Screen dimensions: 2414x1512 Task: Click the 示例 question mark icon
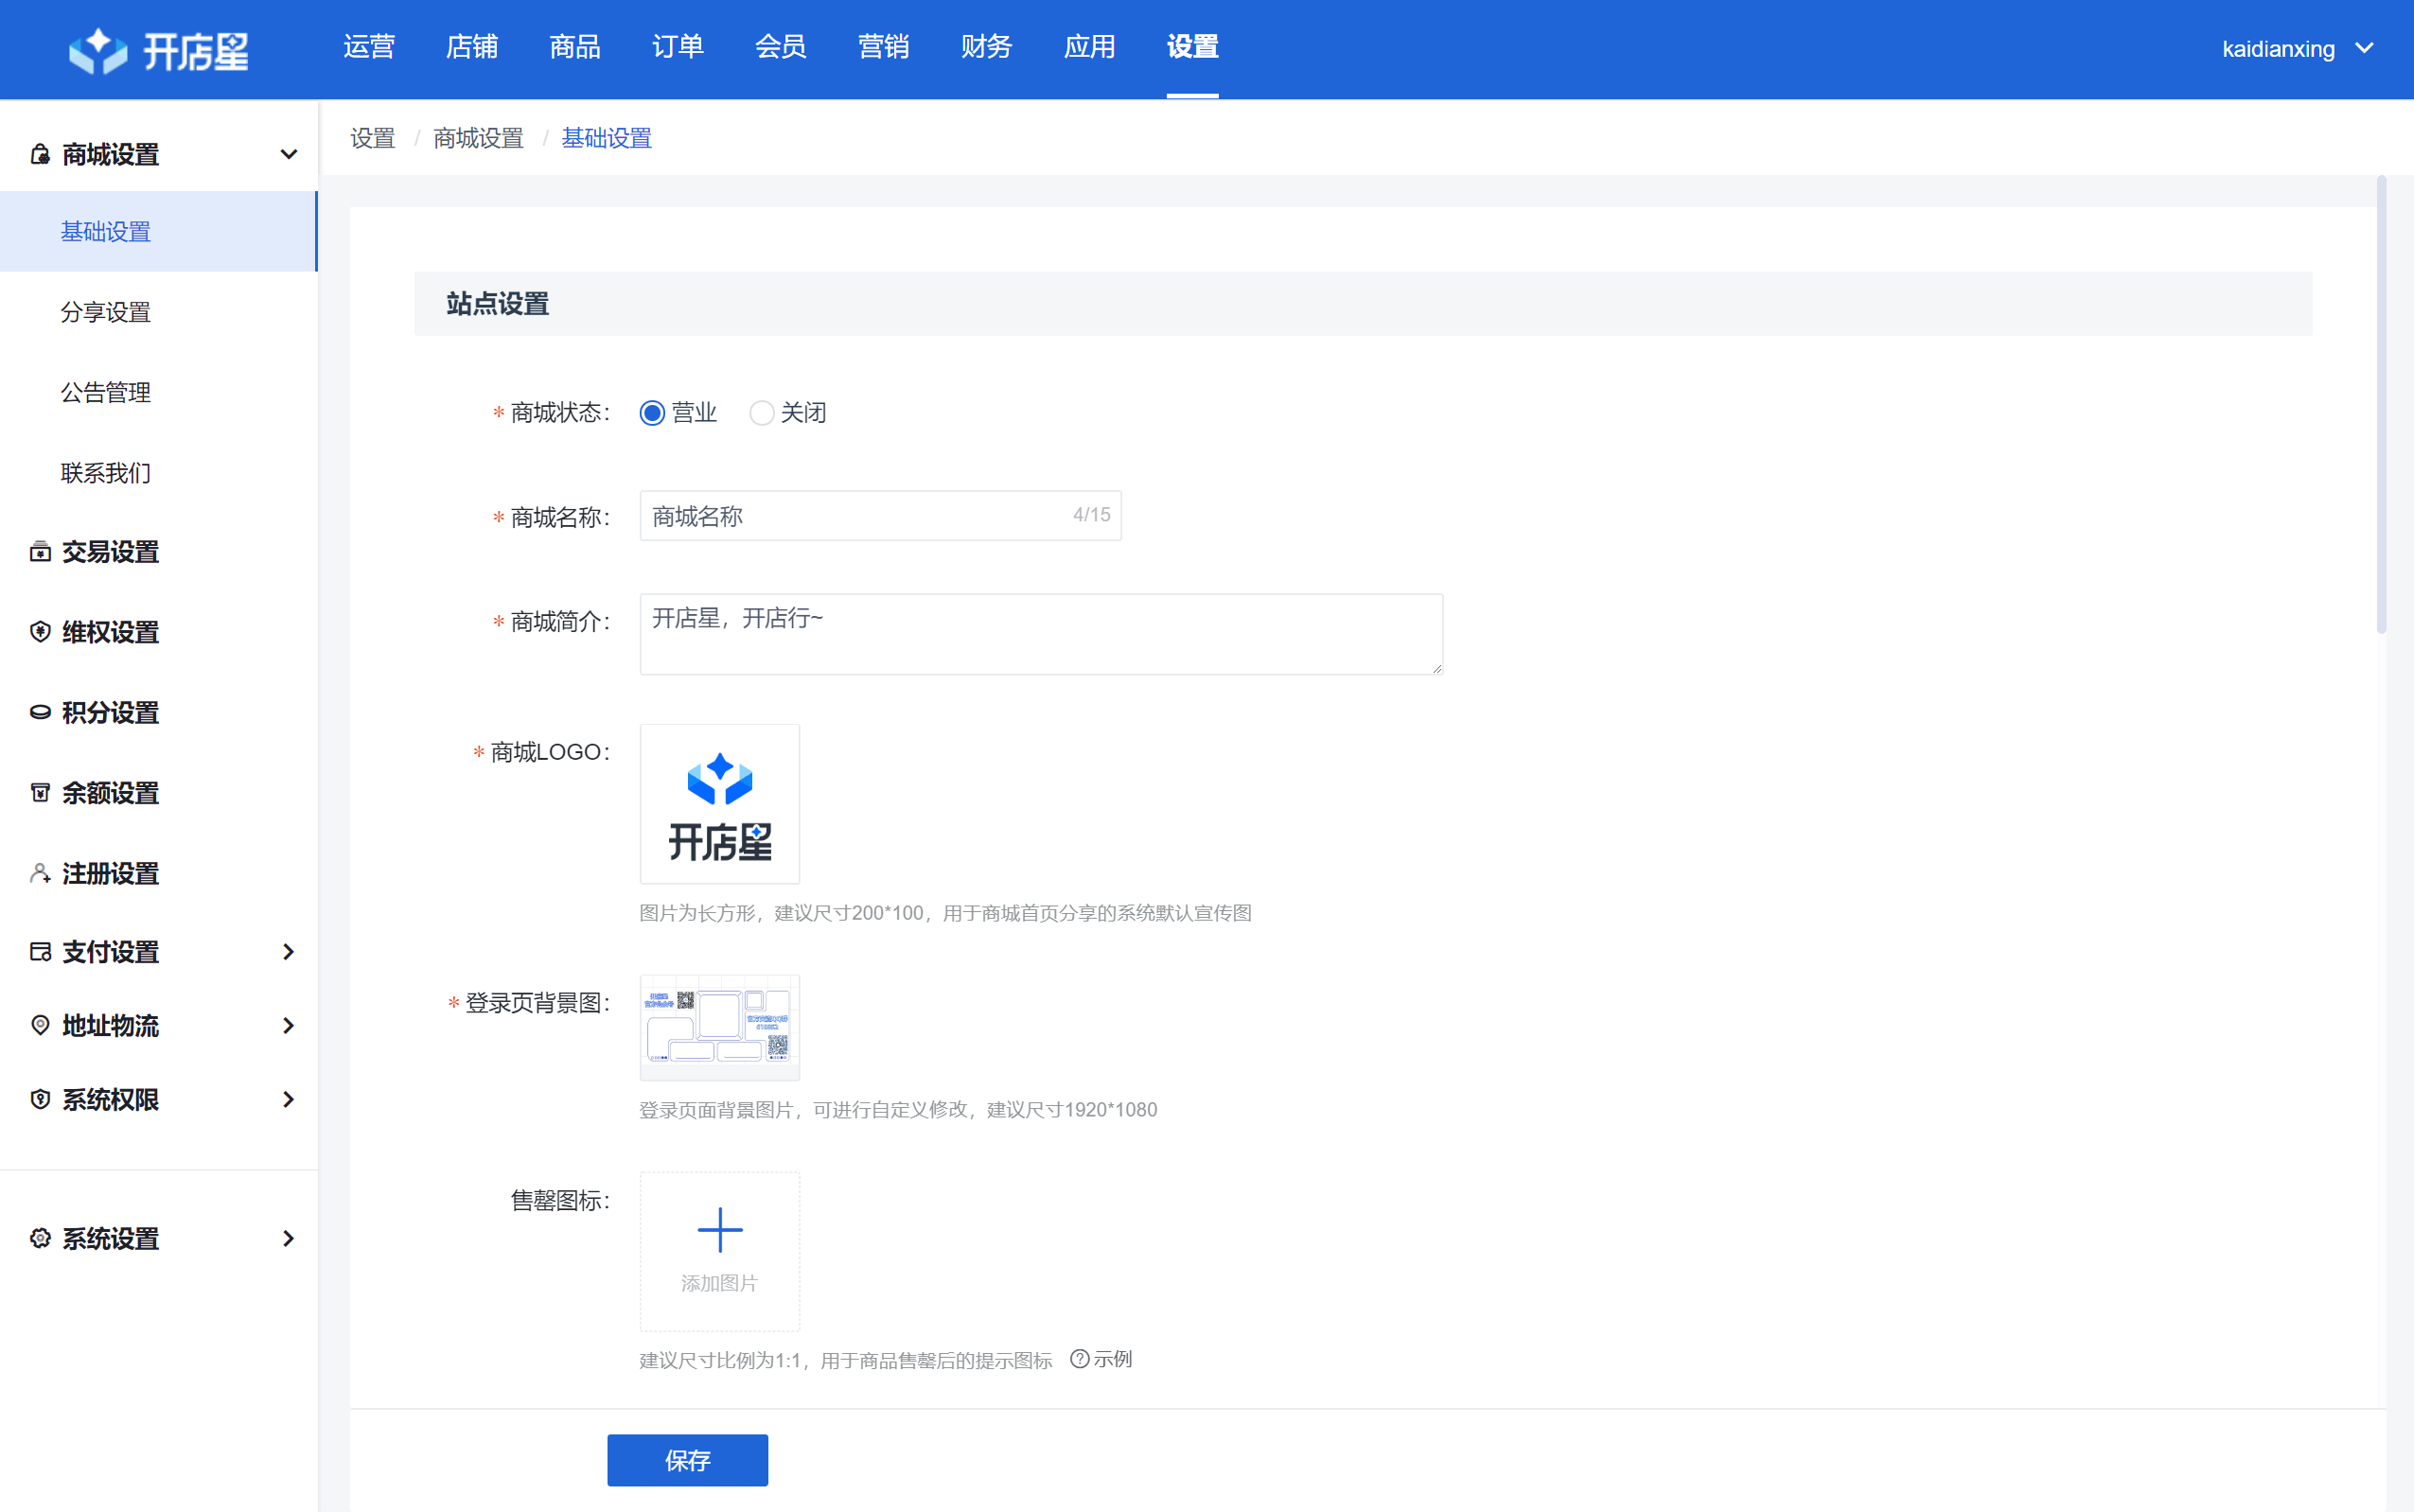coord(1079,1359)
